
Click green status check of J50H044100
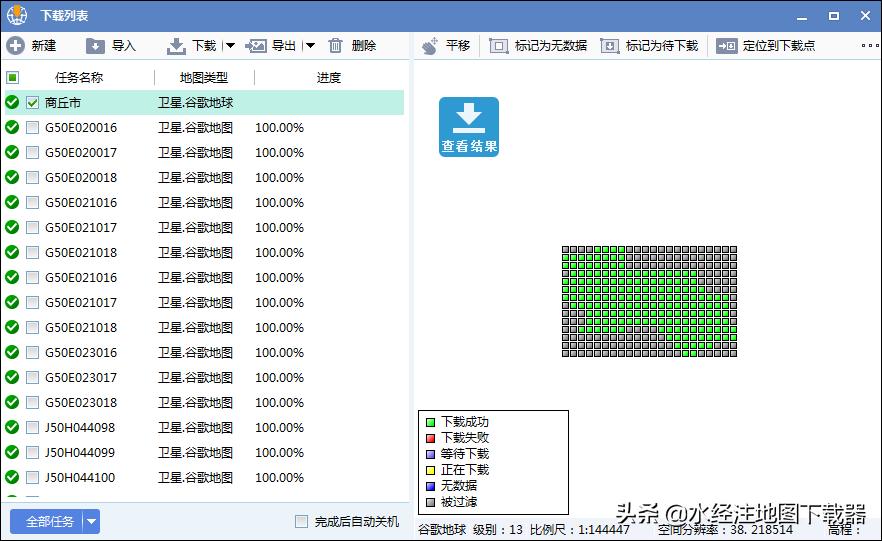point(12,477)
